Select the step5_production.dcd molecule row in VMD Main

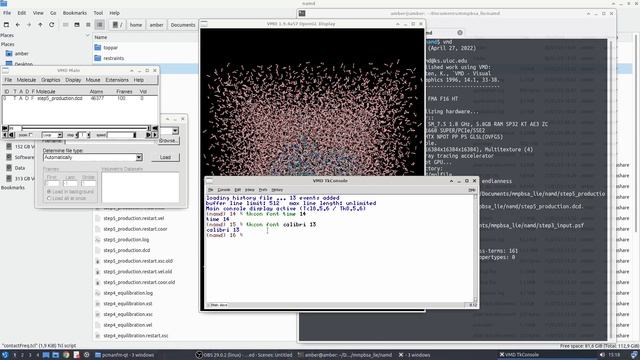tap(80, 98)
